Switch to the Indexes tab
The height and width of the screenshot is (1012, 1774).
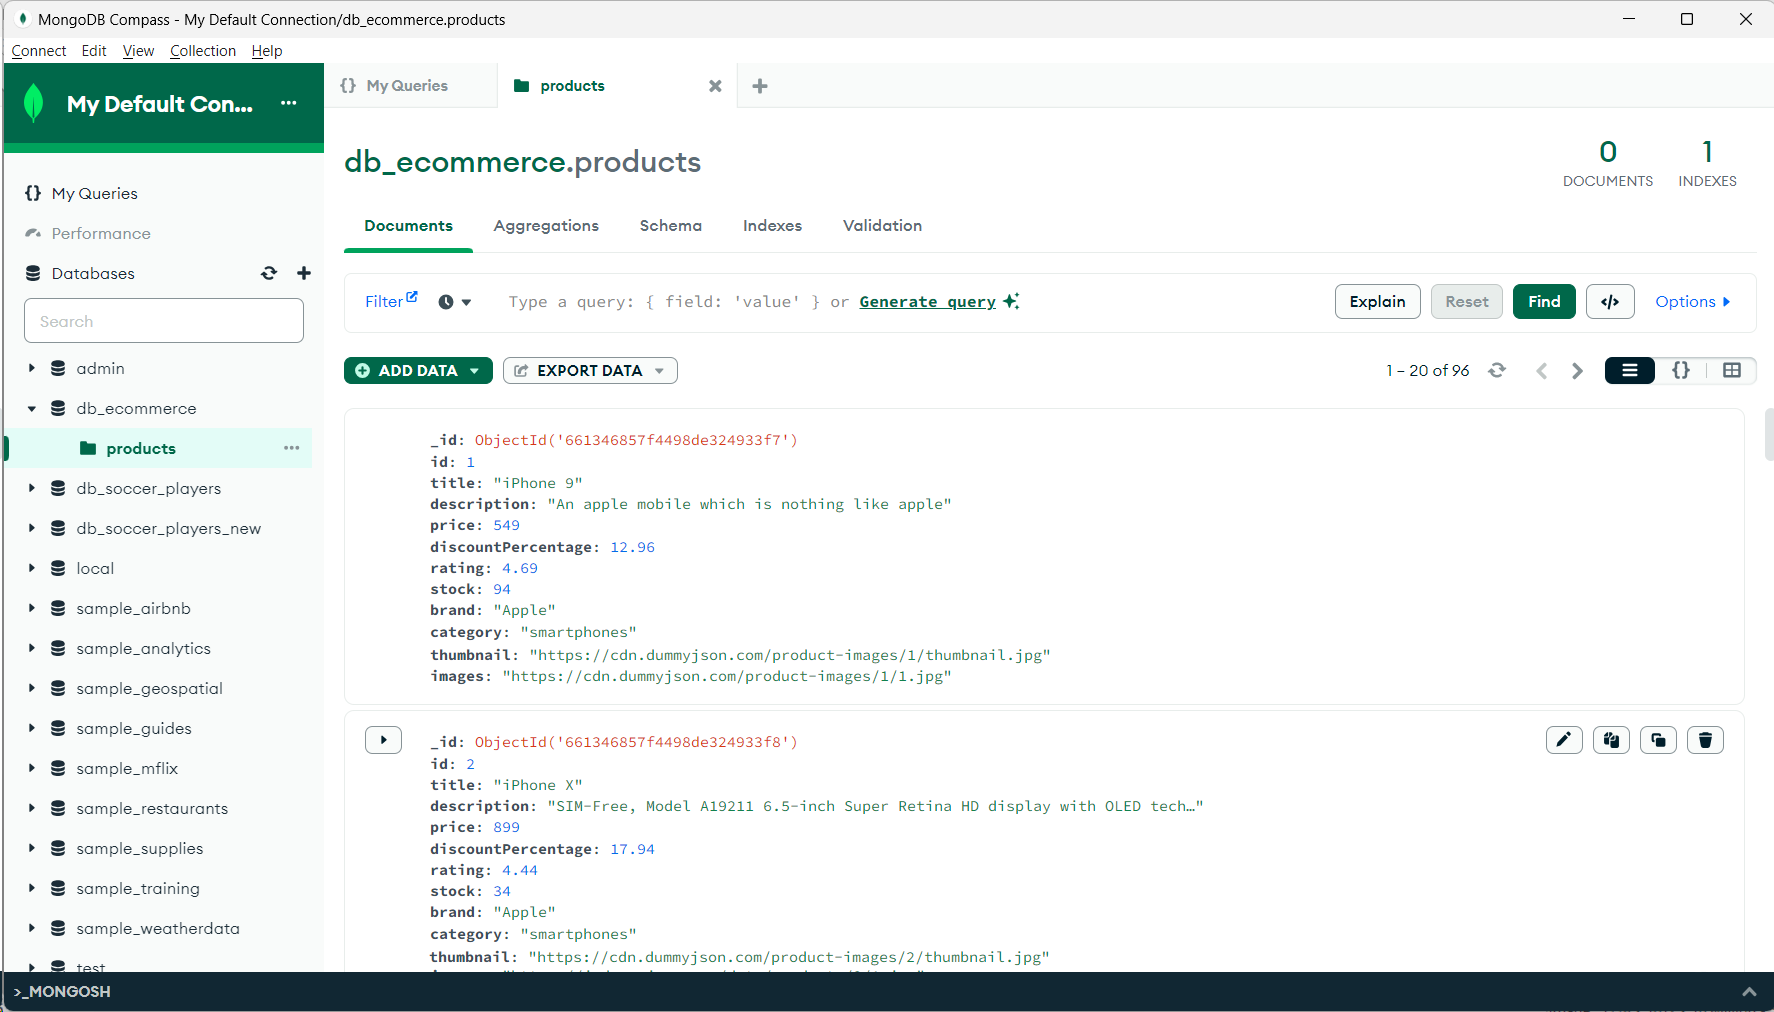coord(772,226)
